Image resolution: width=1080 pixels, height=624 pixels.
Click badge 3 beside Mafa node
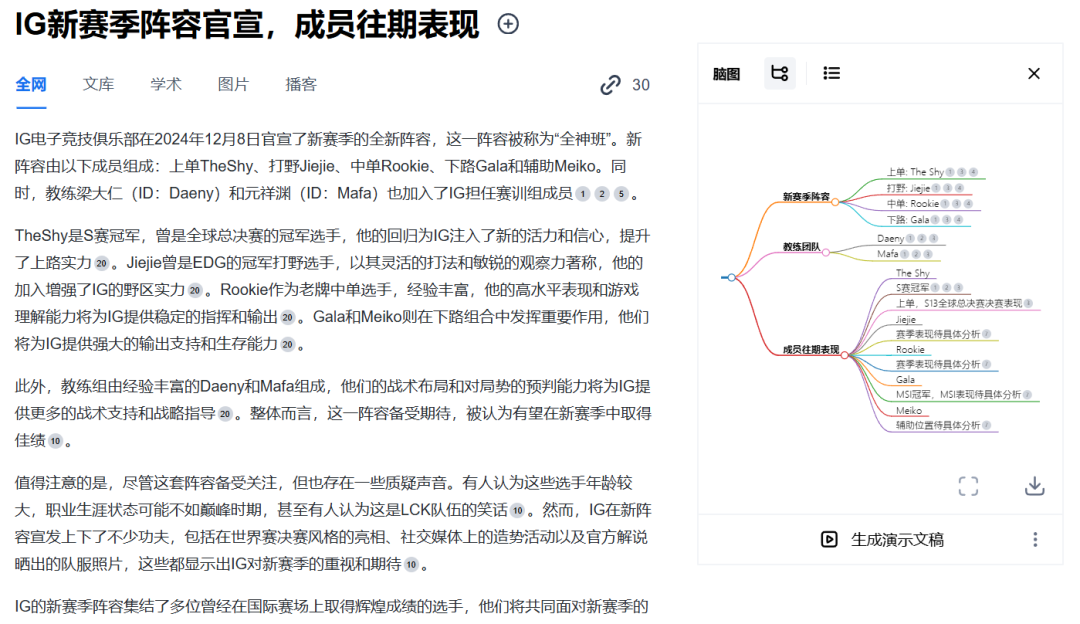[x=928, y=254]
